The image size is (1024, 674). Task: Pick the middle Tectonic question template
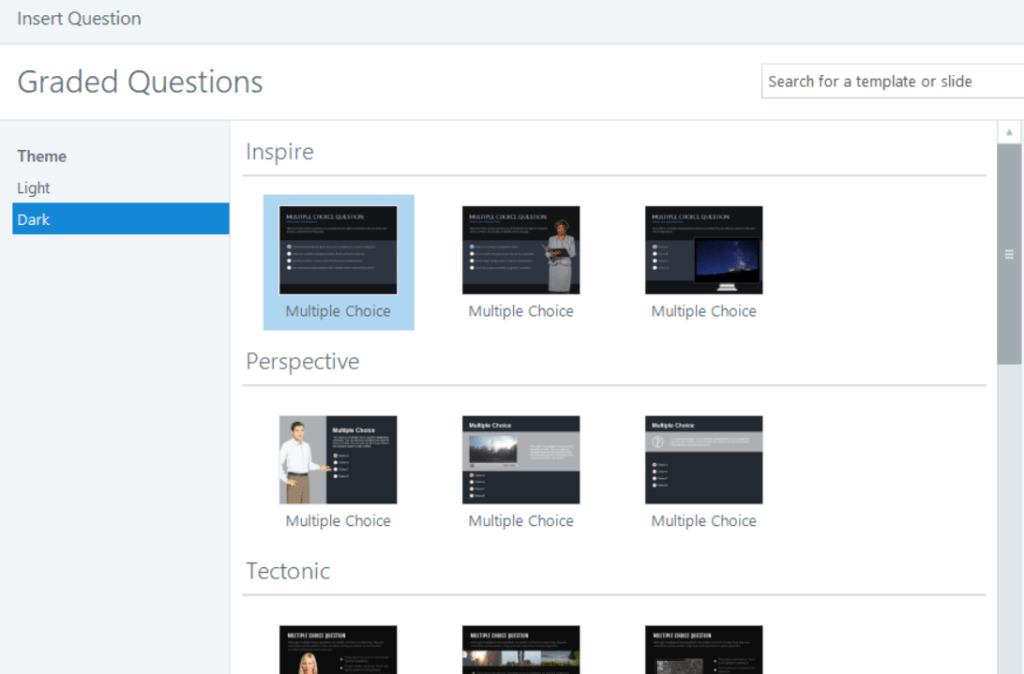(520, 652)
